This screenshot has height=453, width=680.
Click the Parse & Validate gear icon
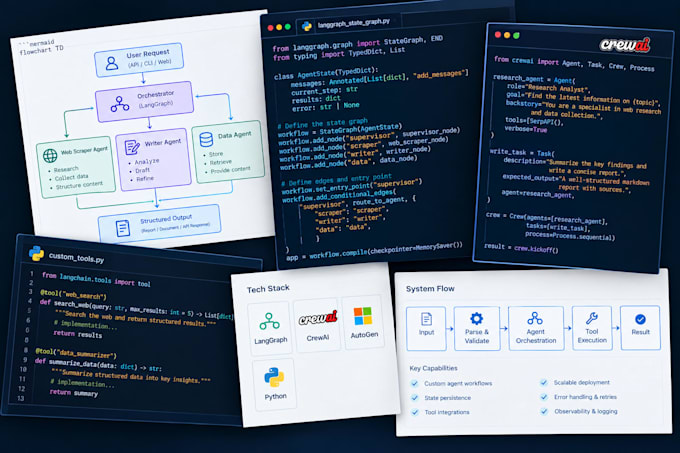[x=476, y=319]
